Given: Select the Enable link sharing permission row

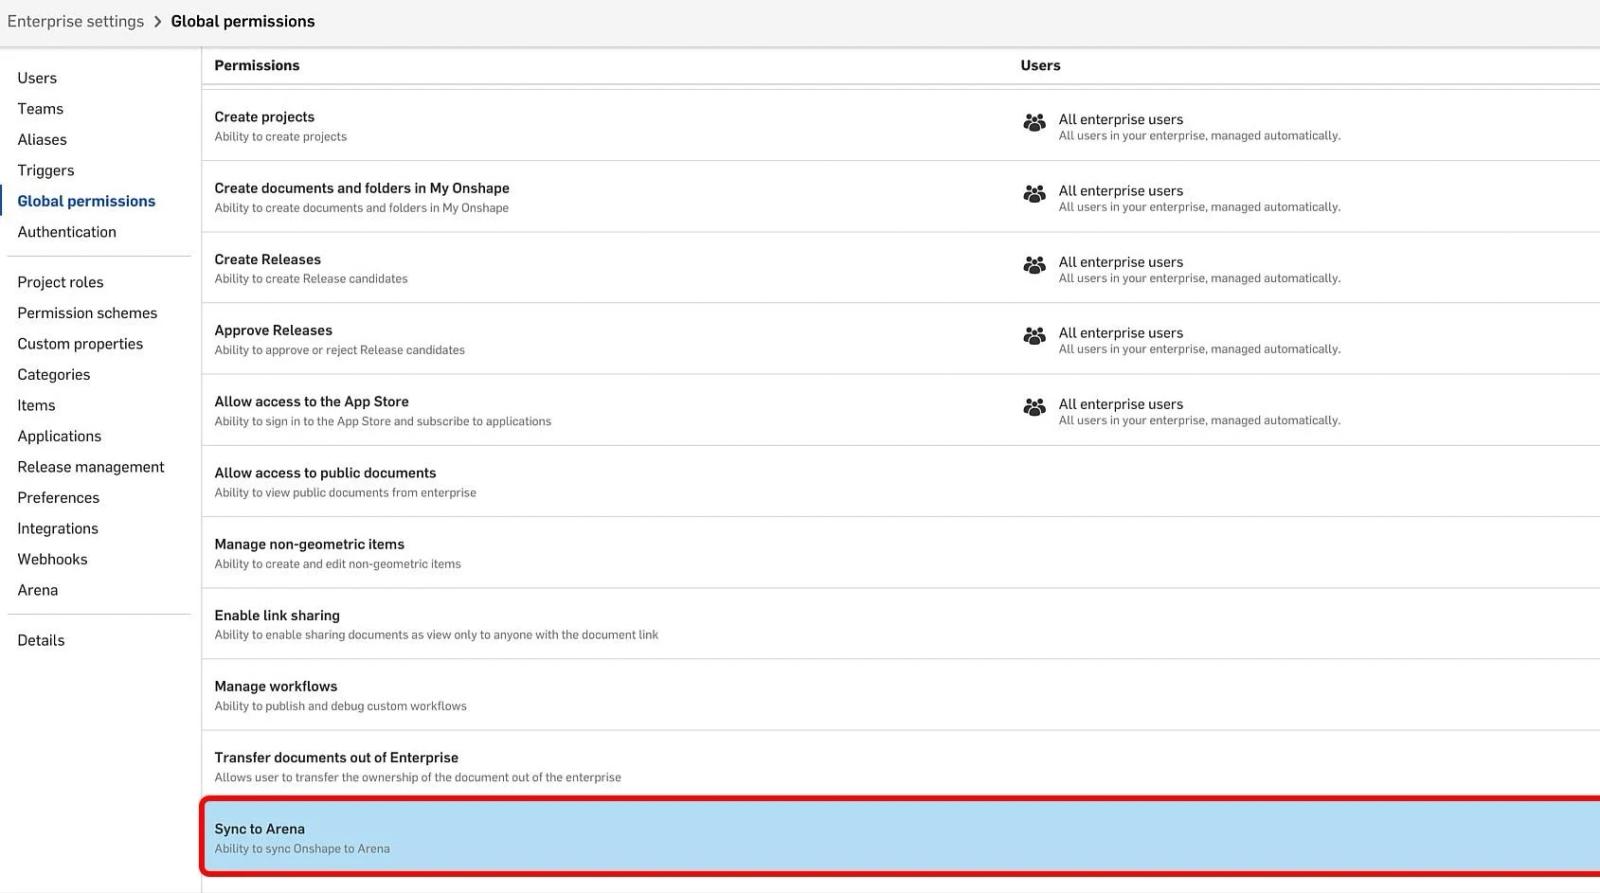Looking at the screenshot, I should (x=600, y=624).
